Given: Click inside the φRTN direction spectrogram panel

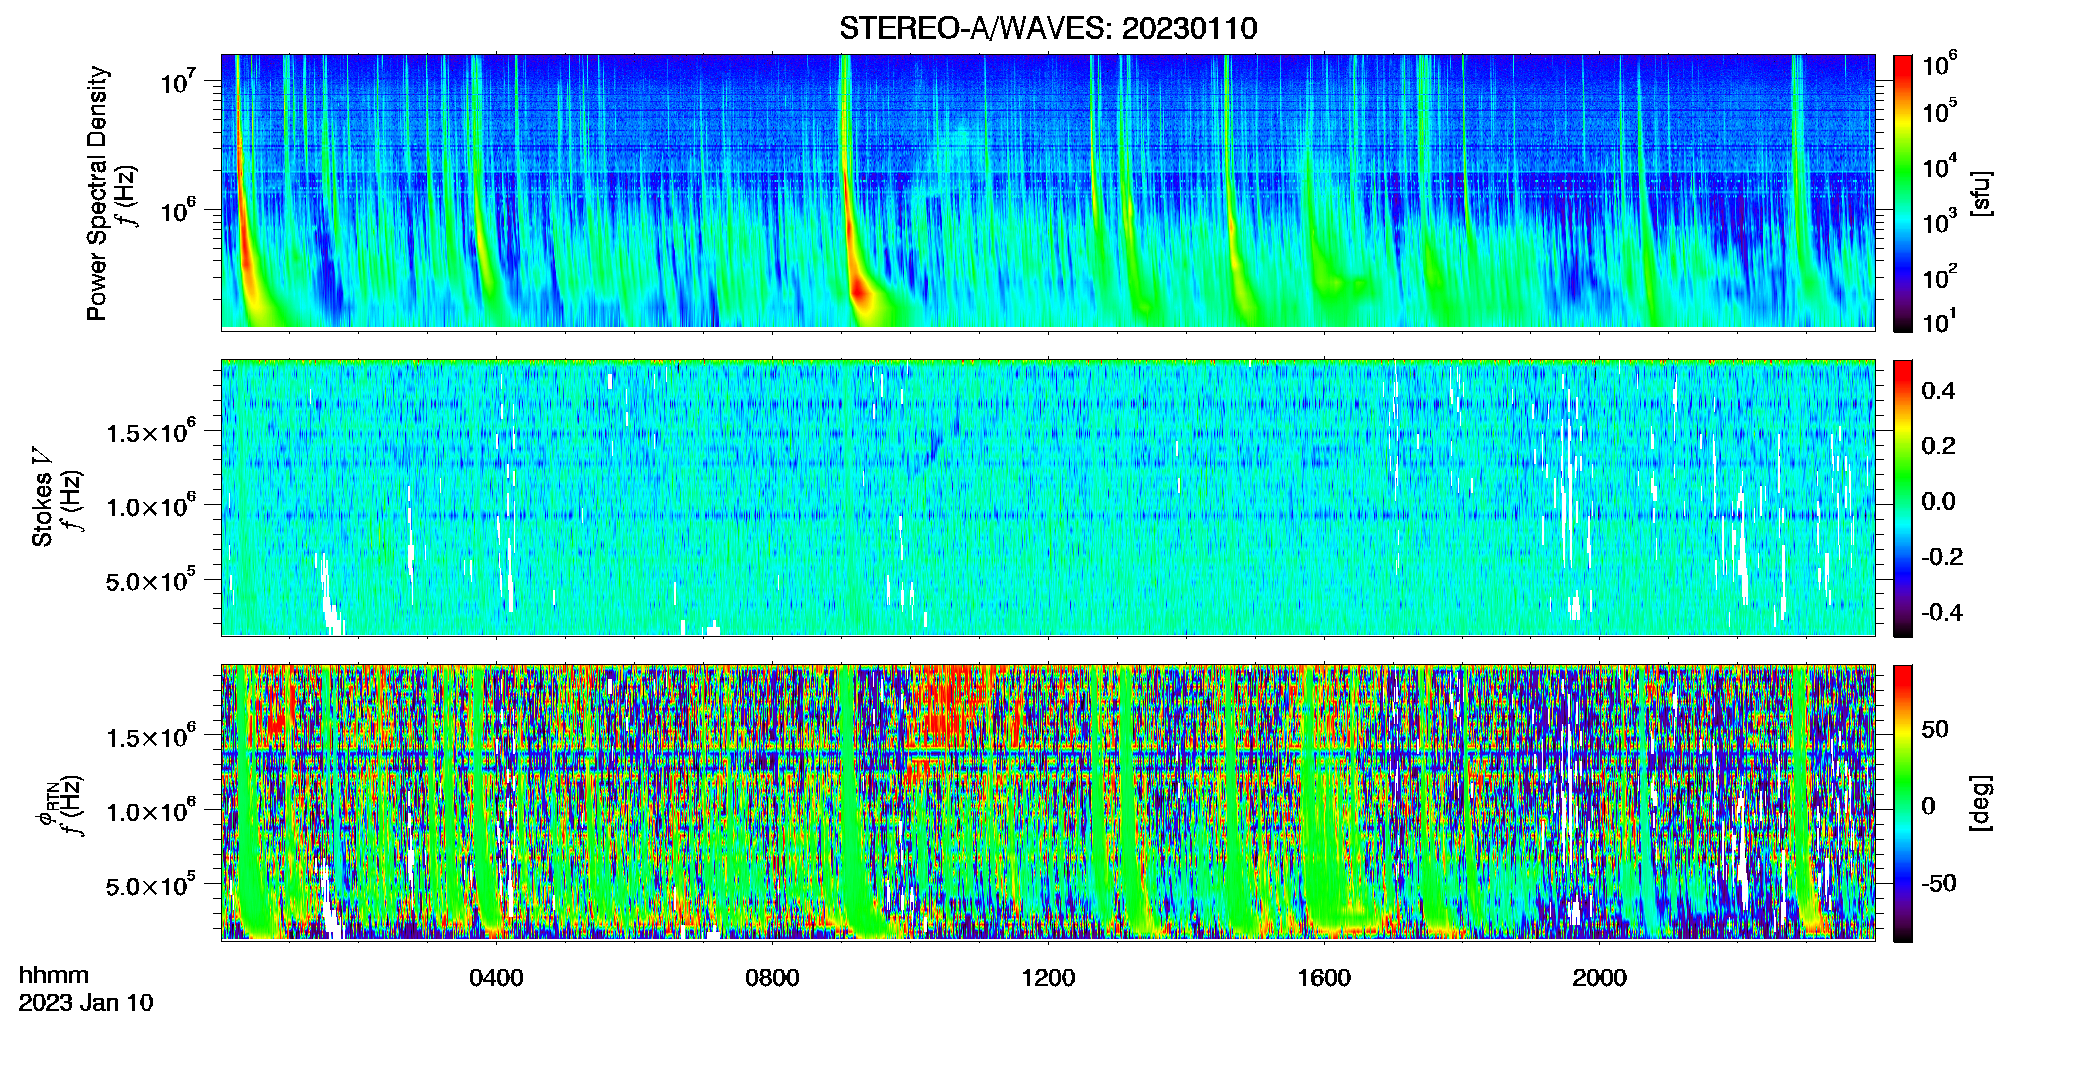Looking at the screenshot, I should click(x=1048, y=802).
